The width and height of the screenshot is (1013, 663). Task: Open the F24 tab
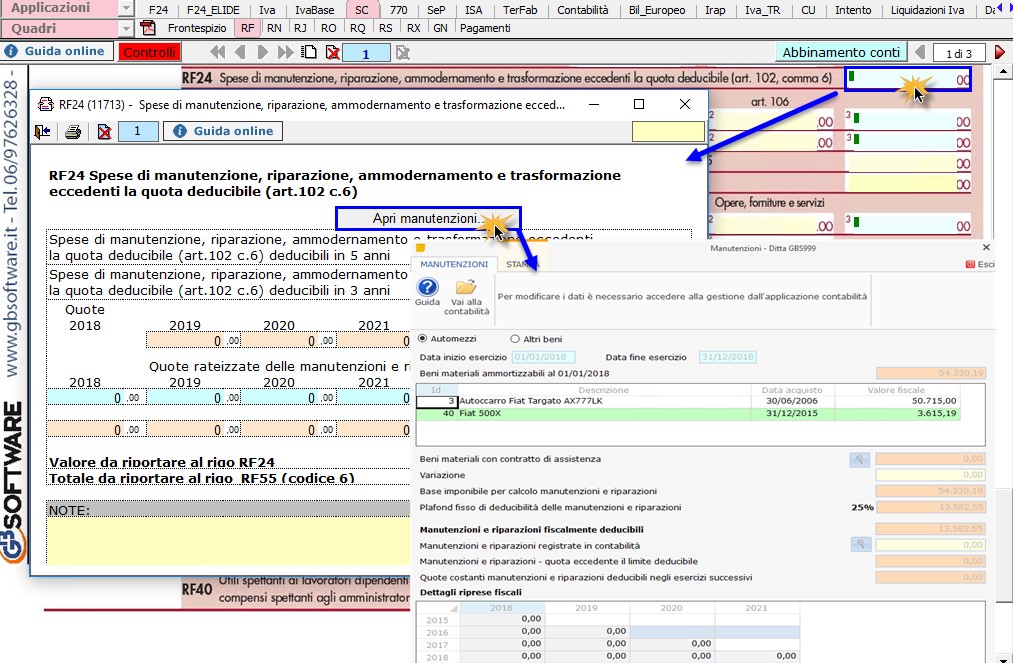[158, 10]
